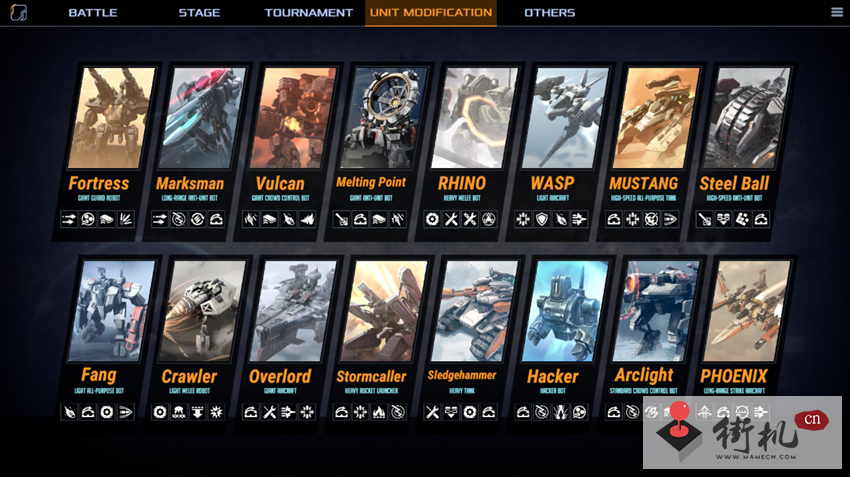Click Vulcan's last flame-burst icon
The height and width of the screenshot is (477, 850).
pyautogui.click(x=307, y=219)
